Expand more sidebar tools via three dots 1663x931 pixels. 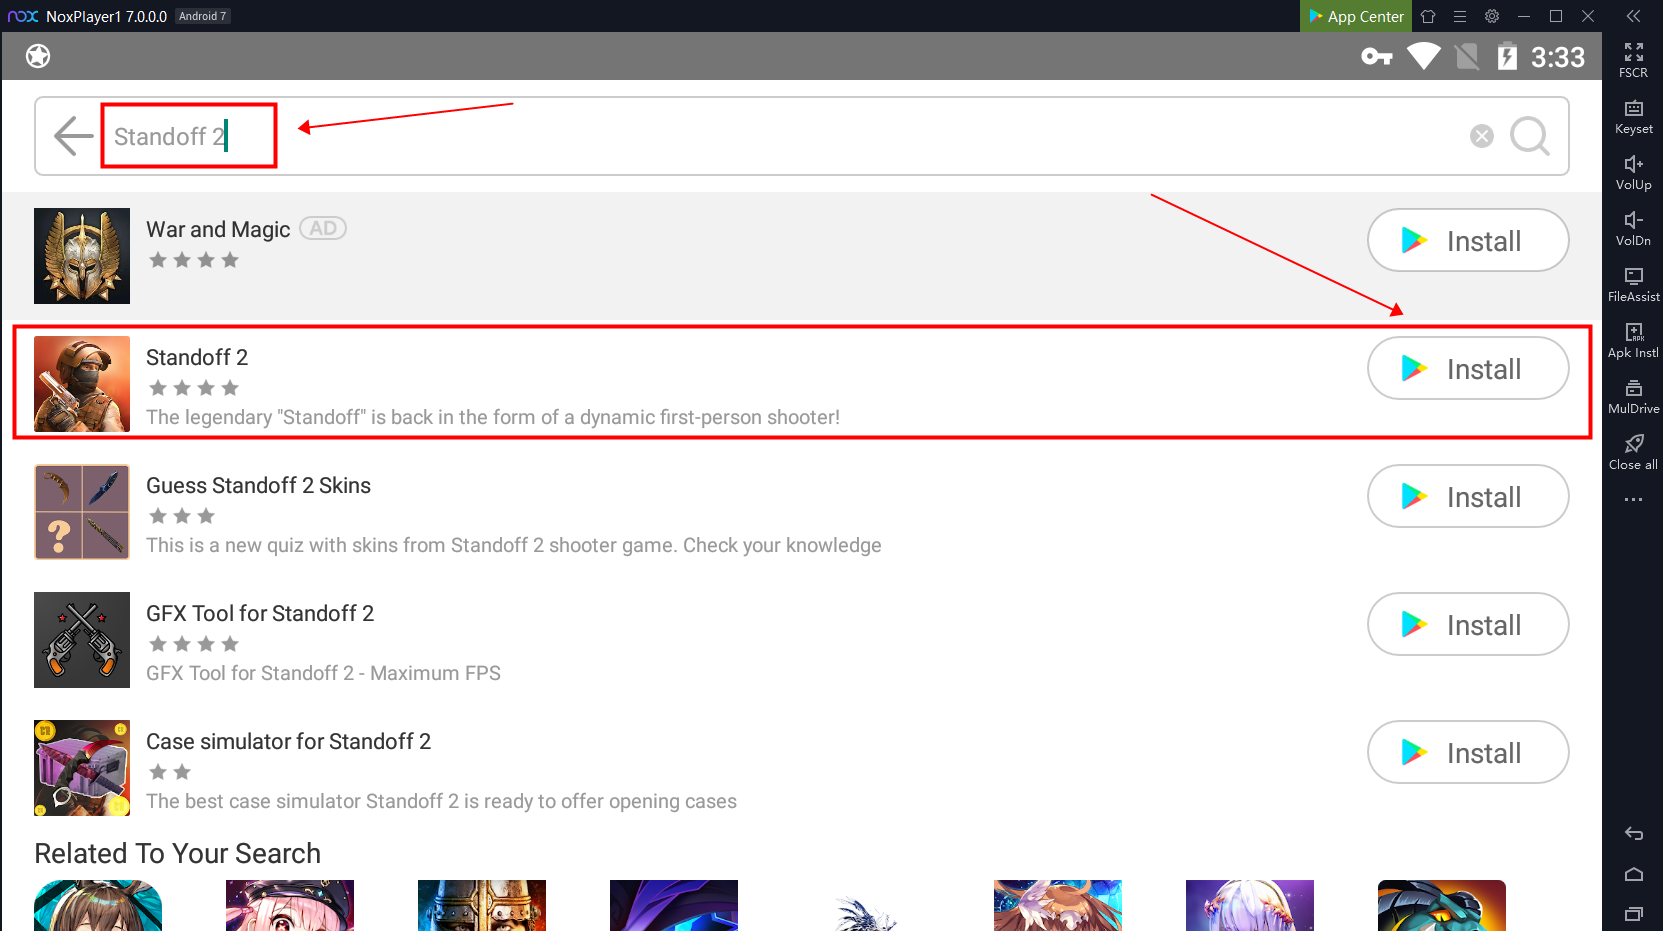[x=1633, y=499]
